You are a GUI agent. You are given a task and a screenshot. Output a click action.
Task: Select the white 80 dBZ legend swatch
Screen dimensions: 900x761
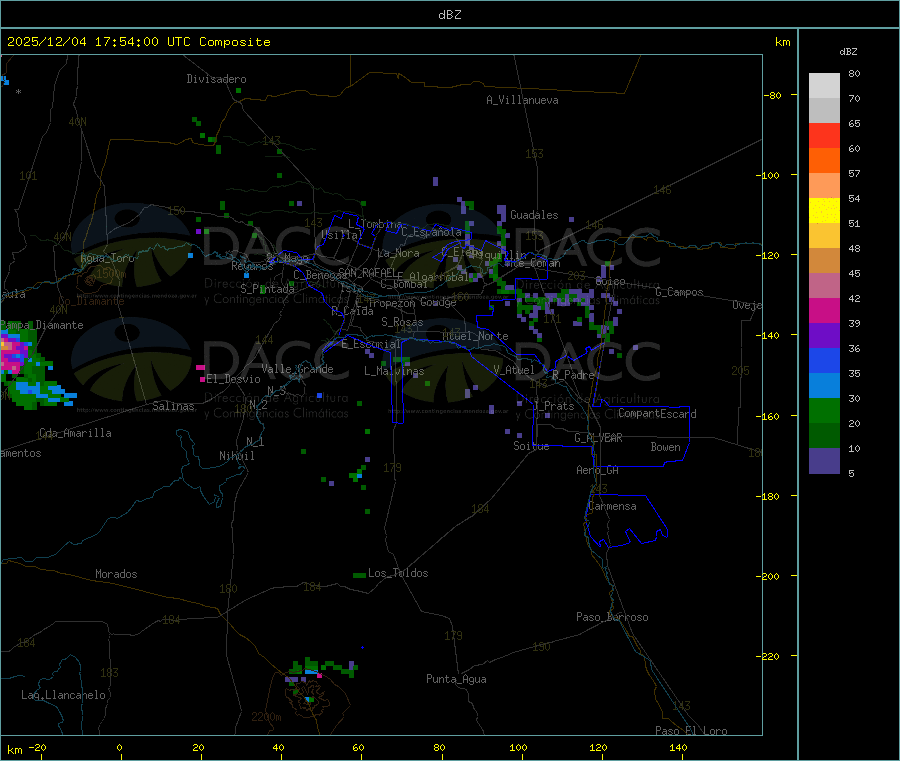pos(824,86)
